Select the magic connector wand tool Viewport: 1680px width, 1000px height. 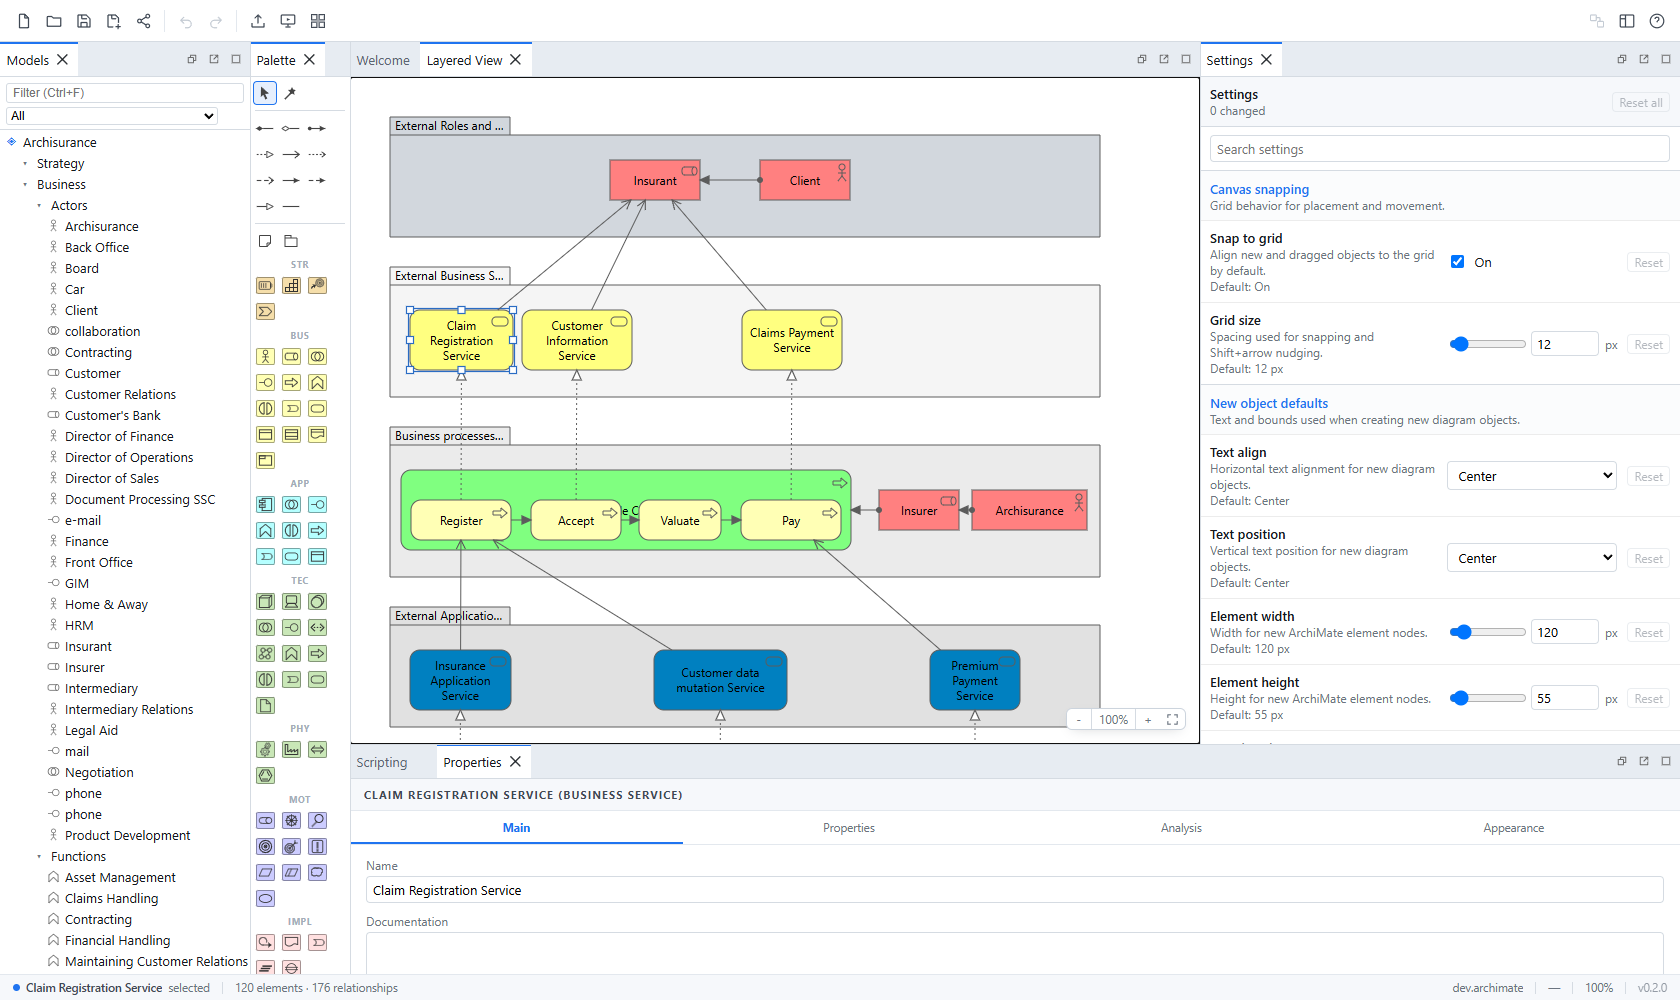(x=290, y=93)
